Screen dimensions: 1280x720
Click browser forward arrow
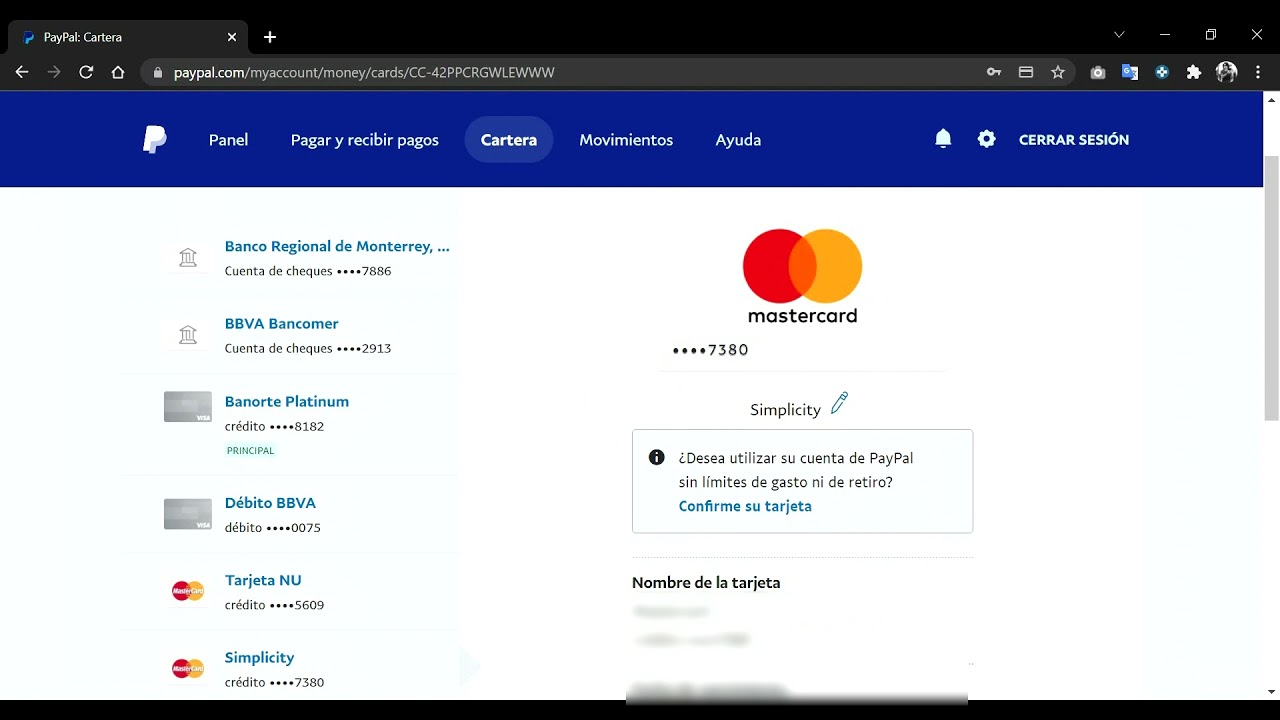[54, 72]
